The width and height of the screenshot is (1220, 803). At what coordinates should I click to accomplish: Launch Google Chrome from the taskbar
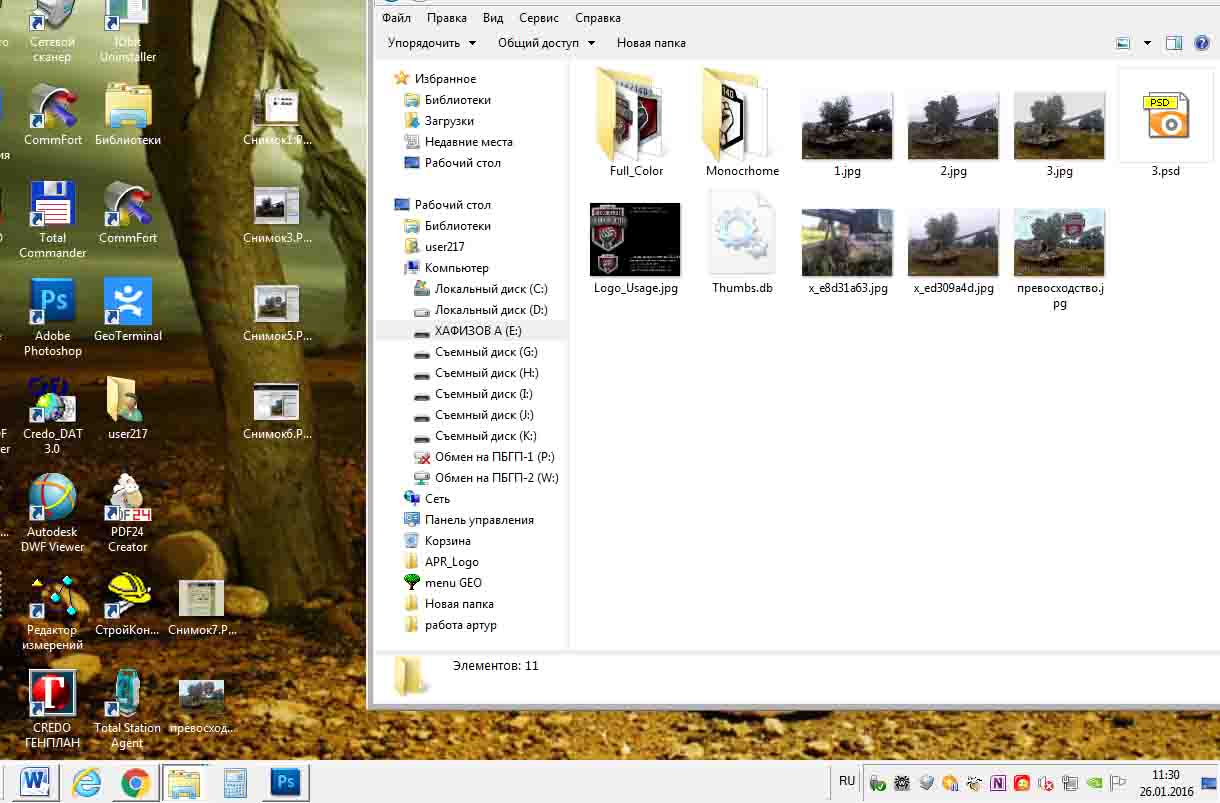click(x=135, y=782)
